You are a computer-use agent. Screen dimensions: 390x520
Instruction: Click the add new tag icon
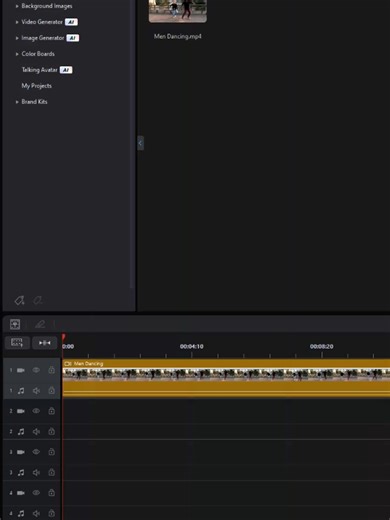tap(19, 300)
